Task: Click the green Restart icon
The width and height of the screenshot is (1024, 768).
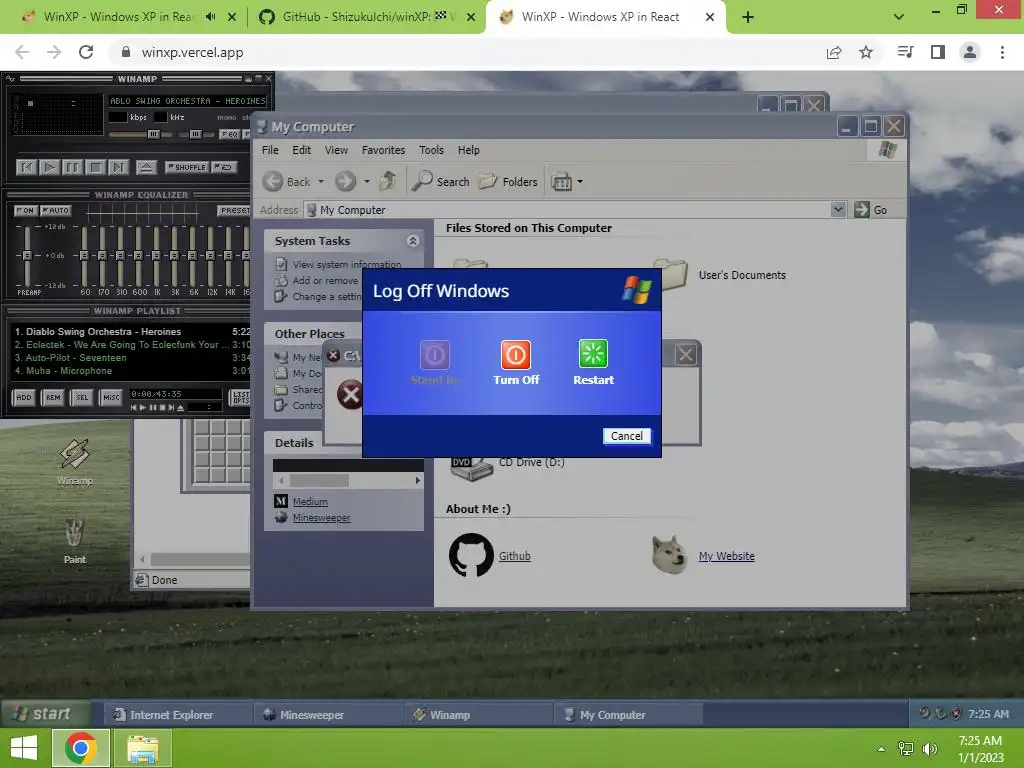Action: (x=593, y=354)
